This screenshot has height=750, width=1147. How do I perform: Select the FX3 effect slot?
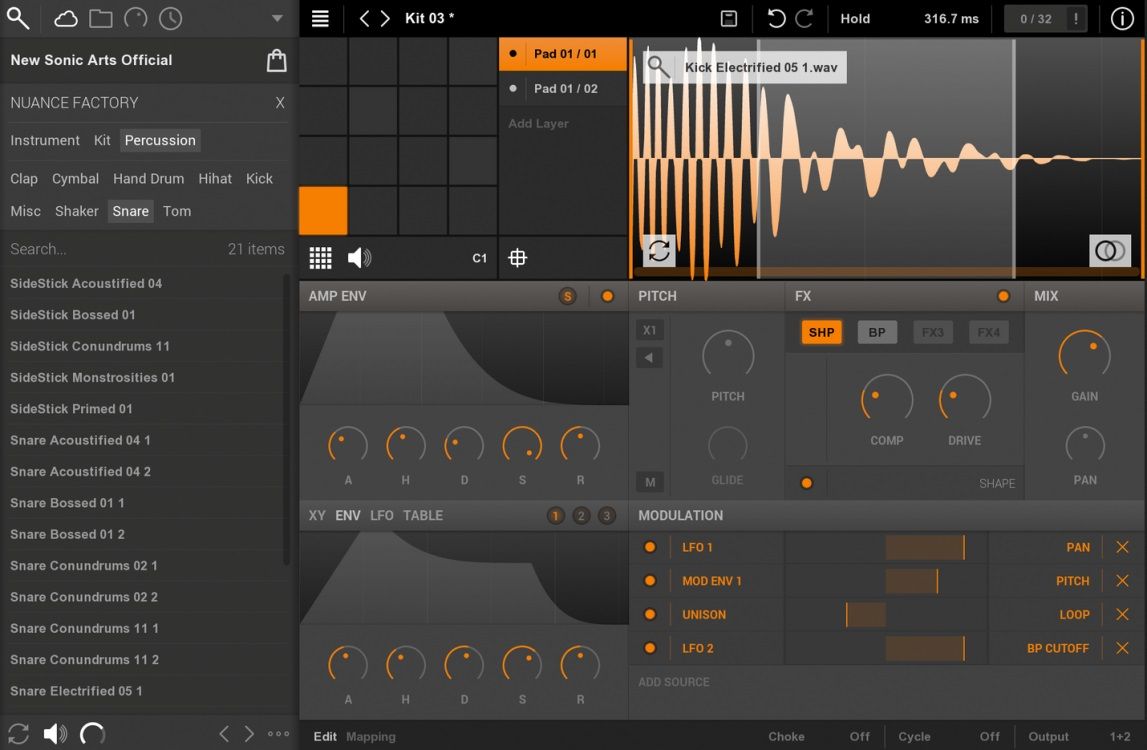pos(932,332)
